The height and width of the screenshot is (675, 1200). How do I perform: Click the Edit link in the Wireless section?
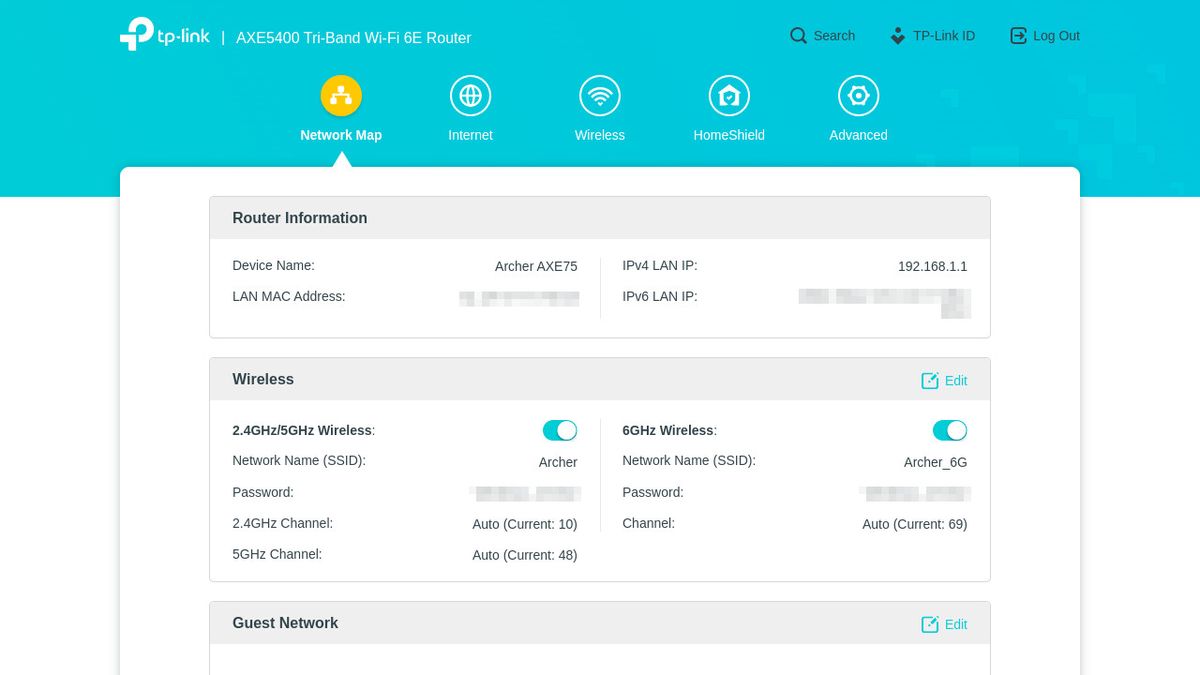tap(955, 381)
